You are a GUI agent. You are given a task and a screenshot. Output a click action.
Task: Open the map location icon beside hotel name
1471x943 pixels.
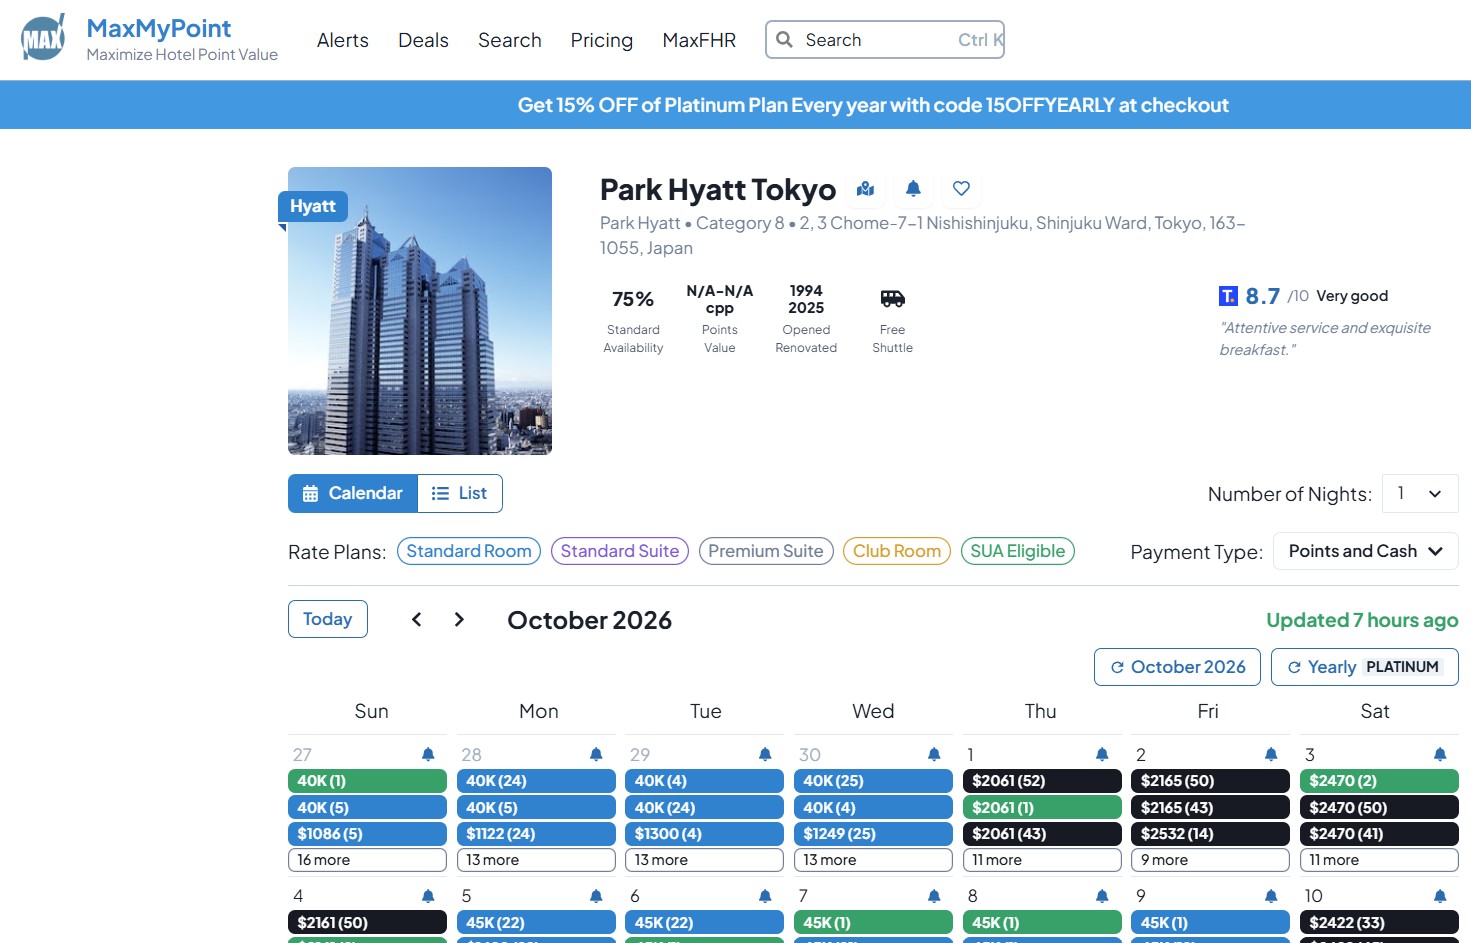coord(866,188)
